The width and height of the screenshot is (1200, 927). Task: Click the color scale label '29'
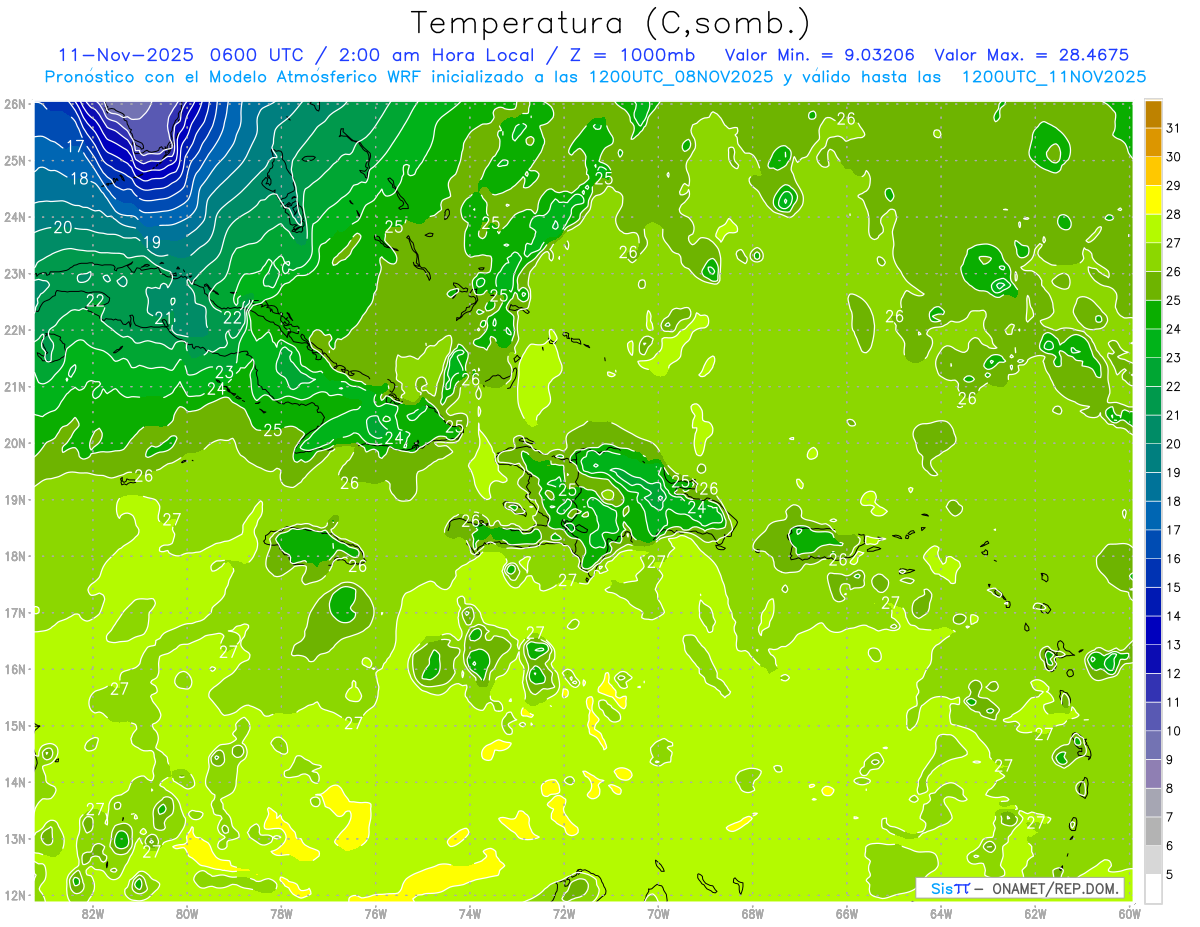[1174, 186]
